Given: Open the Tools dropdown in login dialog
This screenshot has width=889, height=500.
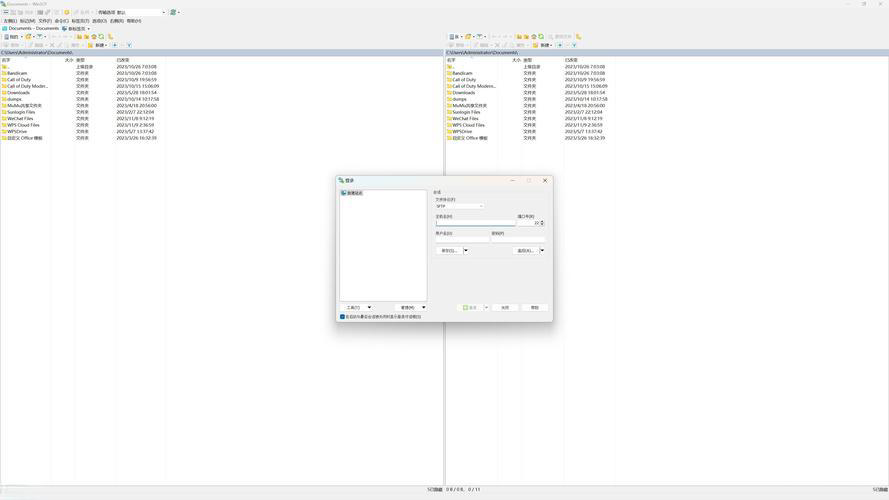Looking at the screenshot, I should tap(355, 308).
